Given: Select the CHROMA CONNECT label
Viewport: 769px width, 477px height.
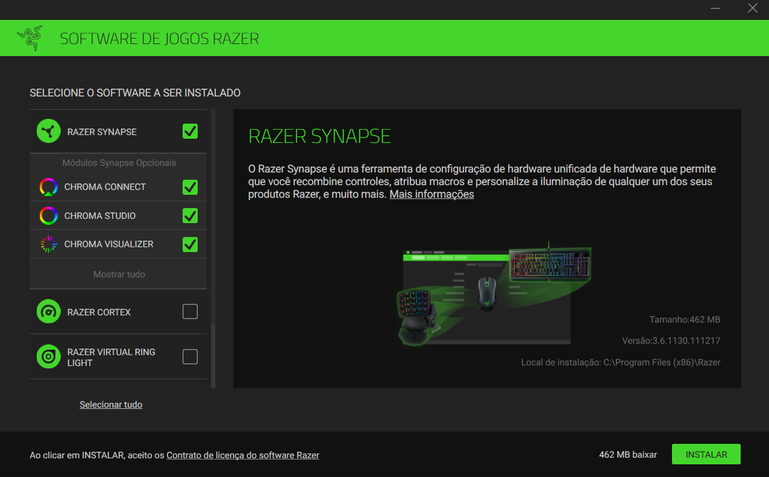Looking at the screenshot, I should pos(105,187).
